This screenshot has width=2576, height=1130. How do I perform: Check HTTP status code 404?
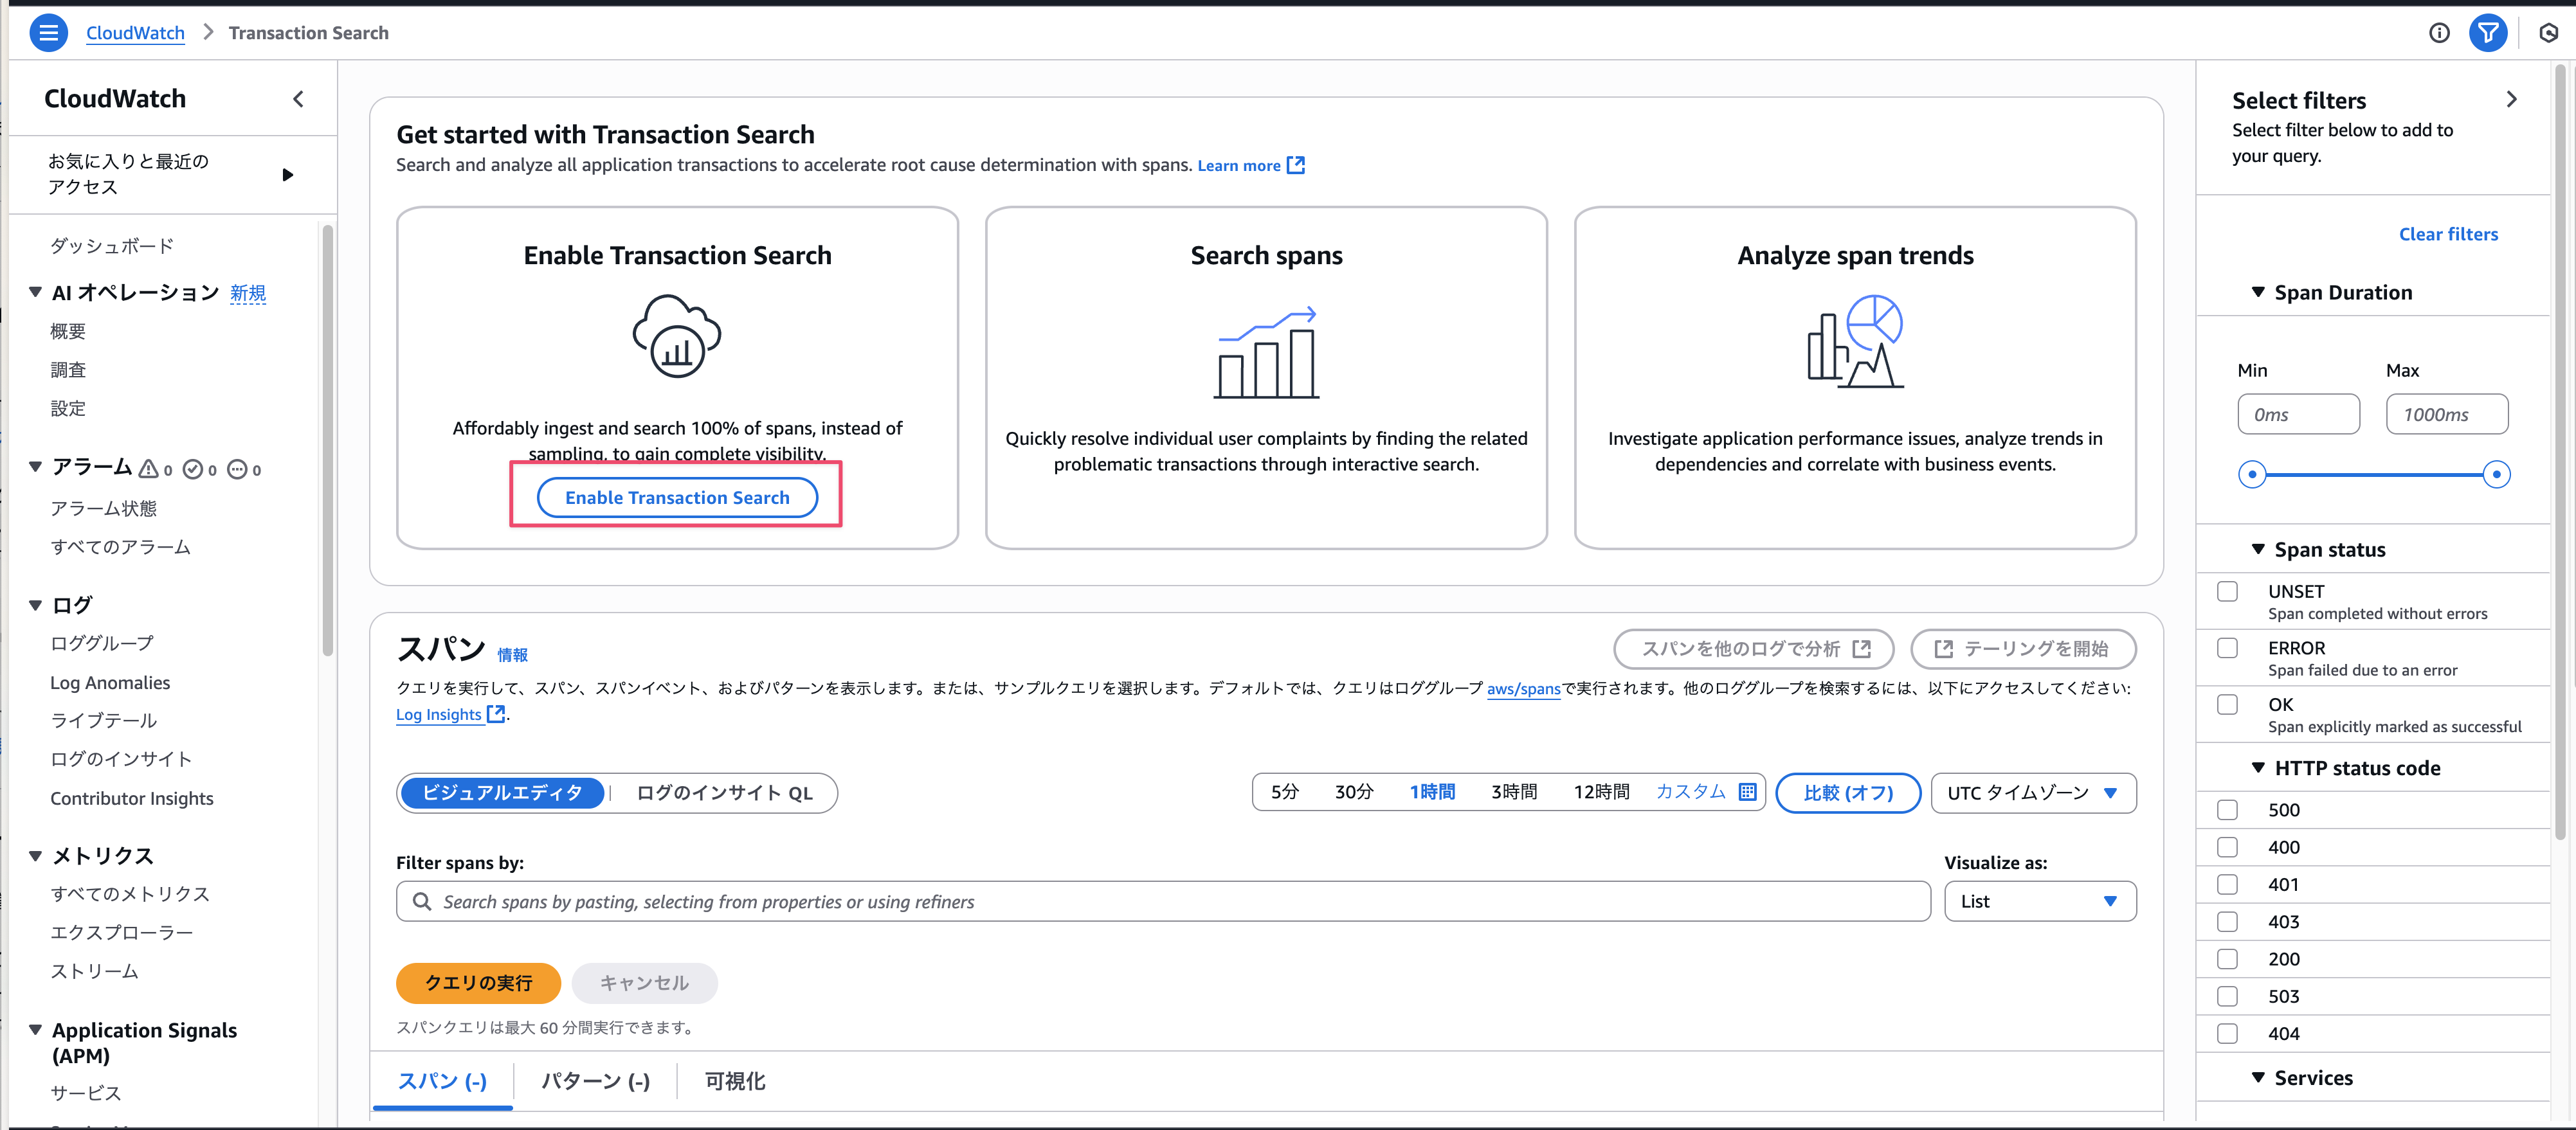(2227, 1033)
